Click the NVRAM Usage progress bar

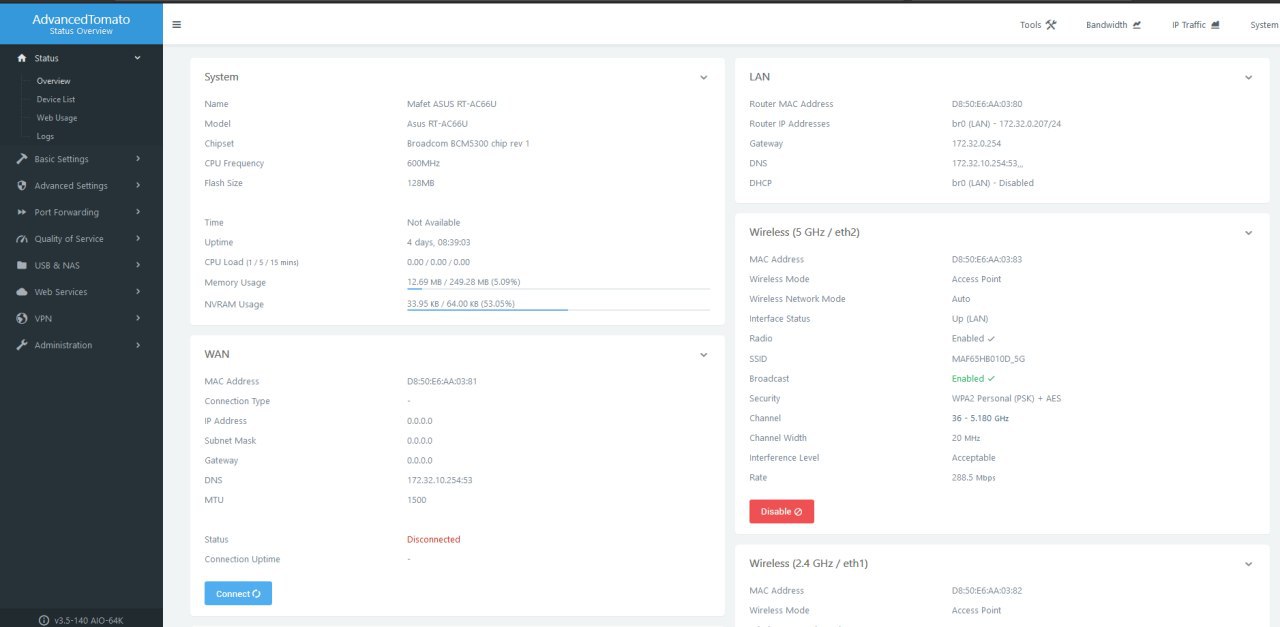tap(558, 310)
